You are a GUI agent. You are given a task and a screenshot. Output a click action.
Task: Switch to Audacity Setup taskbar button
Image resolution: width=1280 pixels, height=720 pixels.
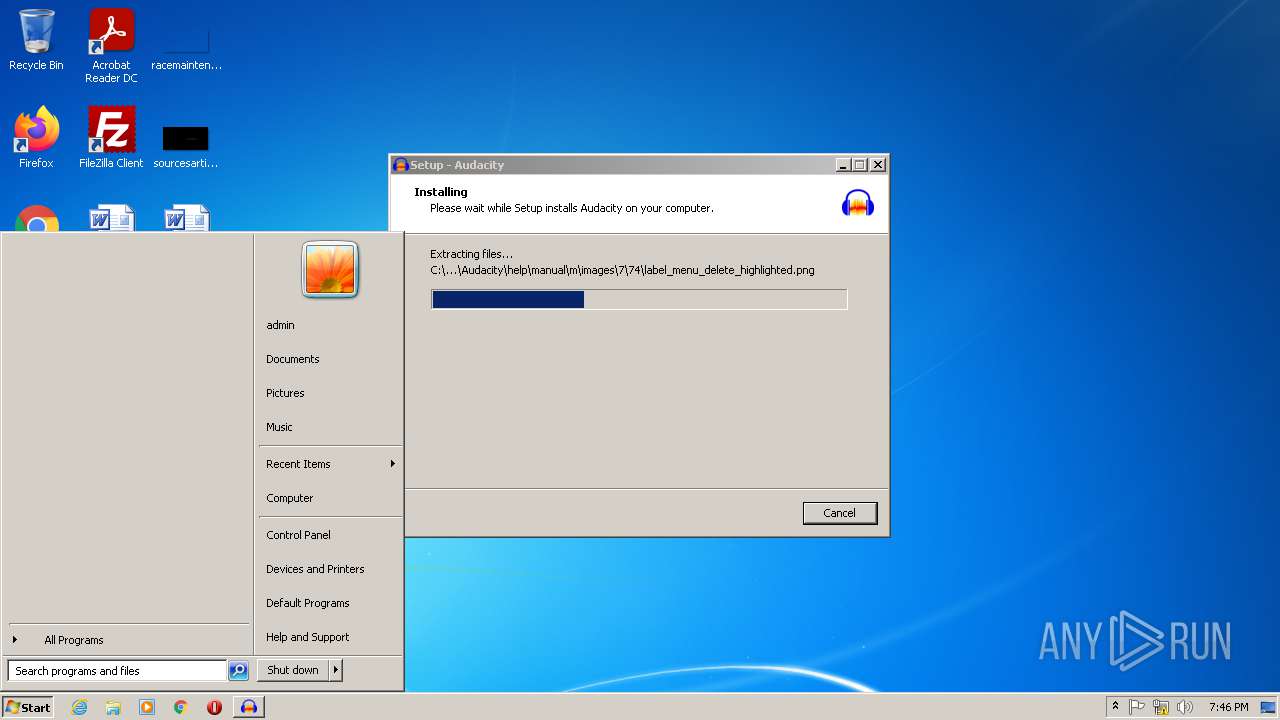[x=249, y=707]
